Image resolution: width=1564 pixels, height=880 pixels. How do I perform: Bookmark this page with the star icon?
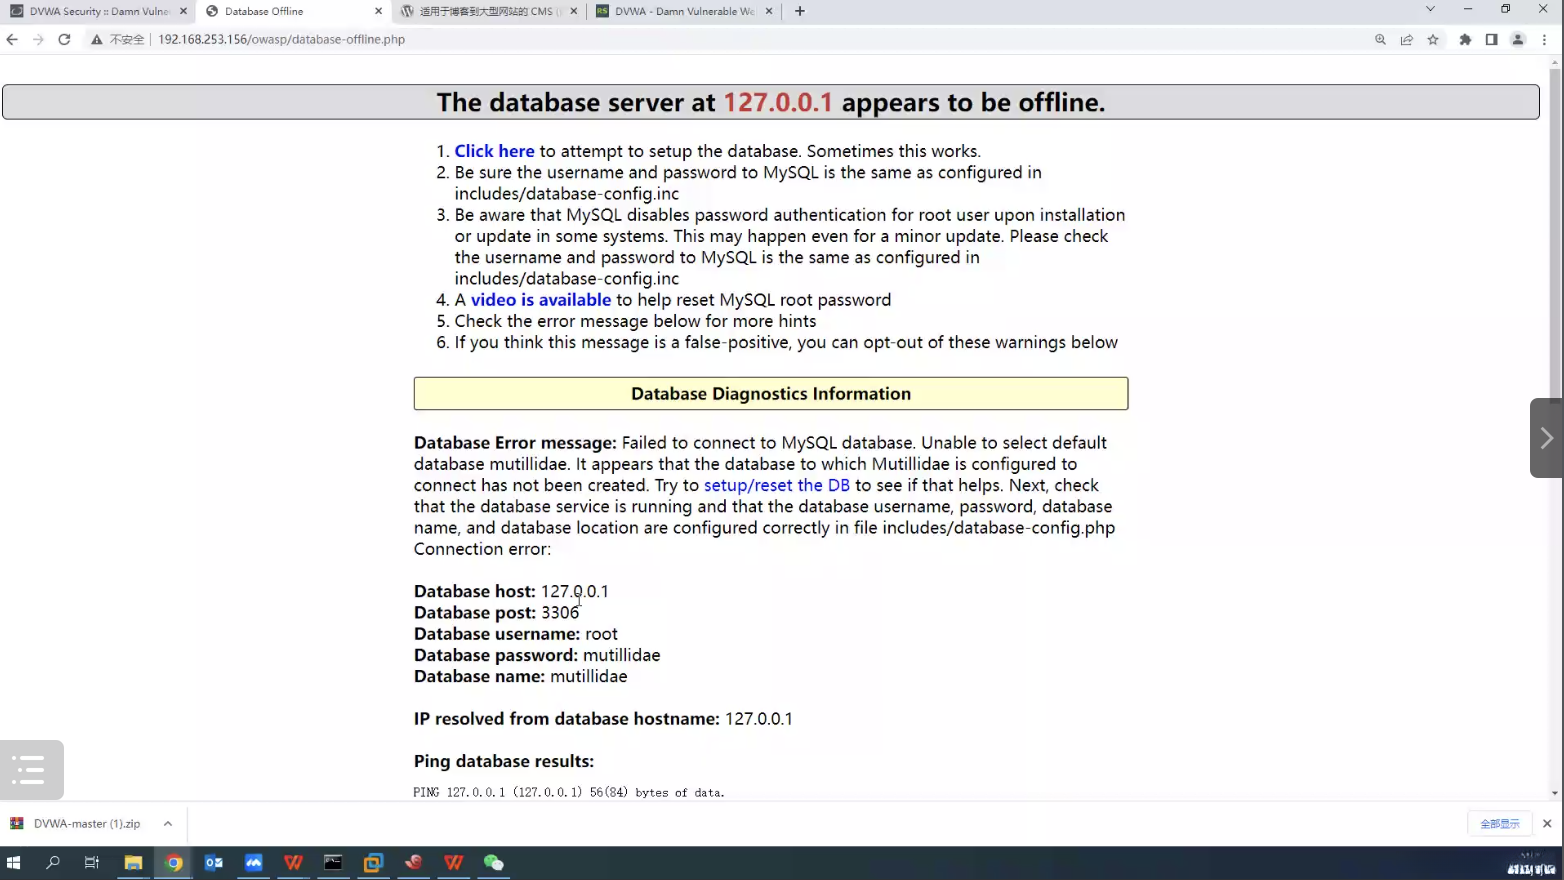[1433, 40]
